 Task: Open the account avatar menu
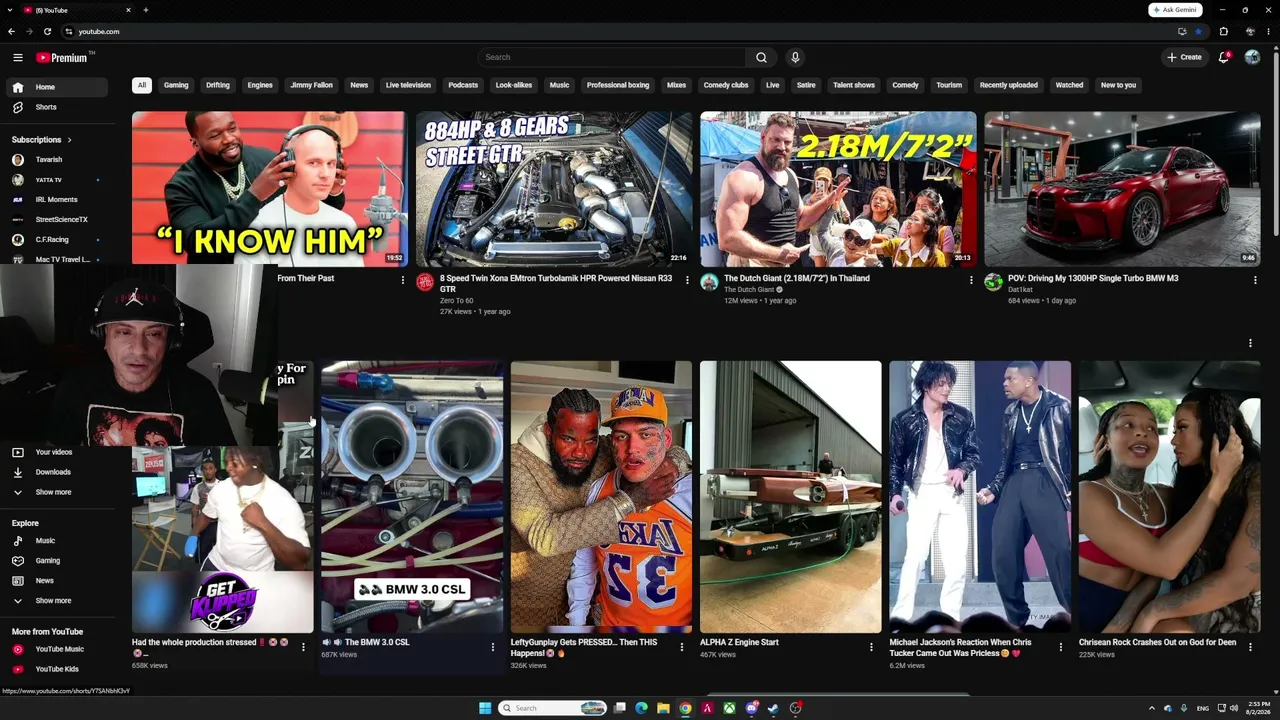(x=1252, y=57)
